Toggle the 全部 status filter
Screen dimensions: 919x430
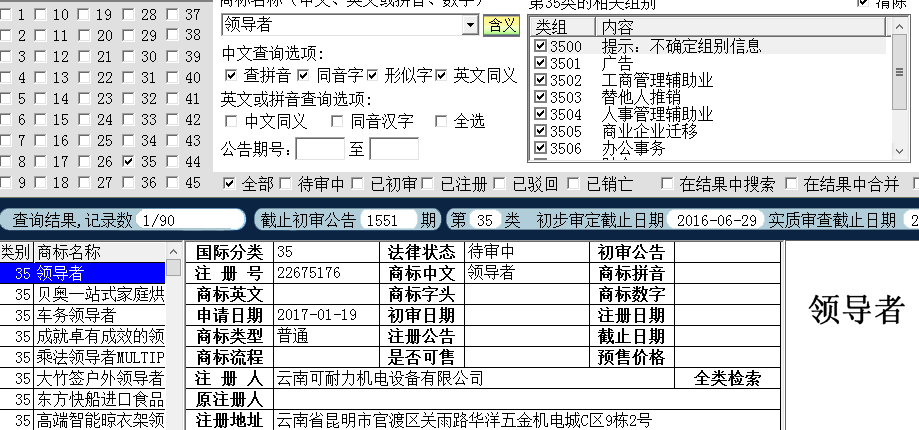click(230, 184)
